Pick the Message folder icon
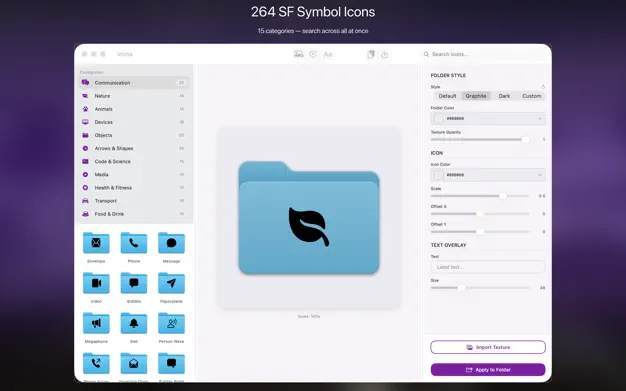 171,243
